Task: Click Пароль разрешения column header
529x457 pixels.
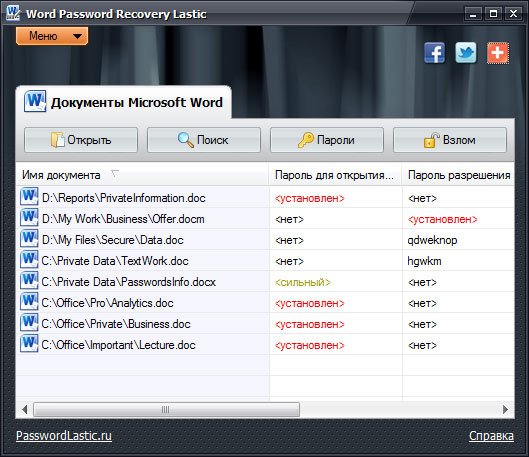Action: 458,175
